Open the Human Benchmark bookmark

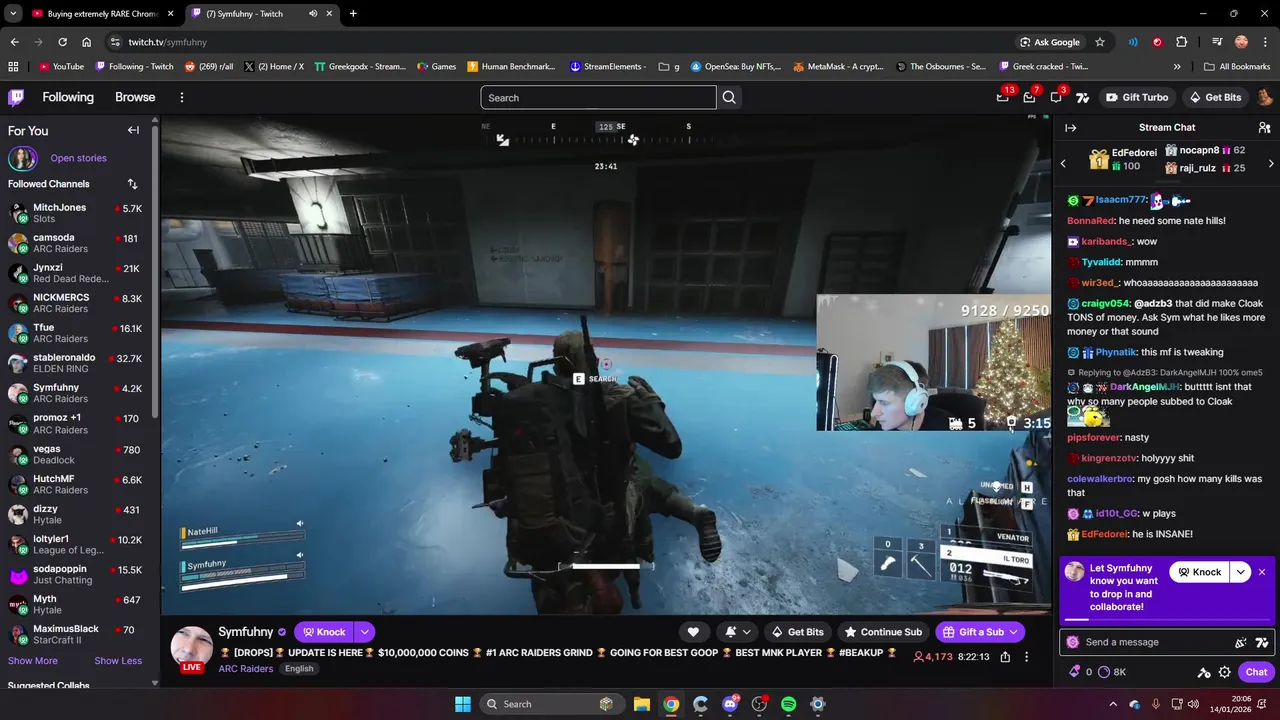click(x=511, y=67)
